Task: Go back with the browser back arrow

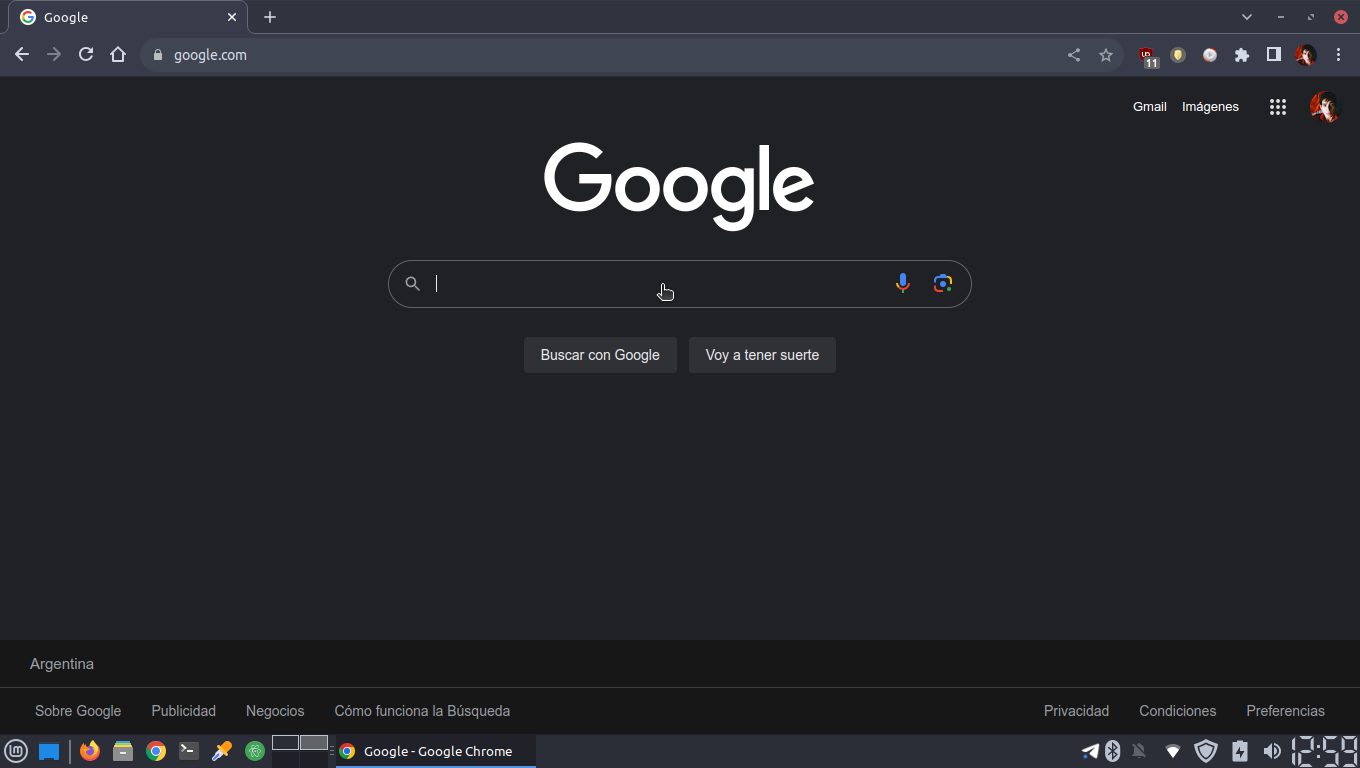Action: pos(22,55)
